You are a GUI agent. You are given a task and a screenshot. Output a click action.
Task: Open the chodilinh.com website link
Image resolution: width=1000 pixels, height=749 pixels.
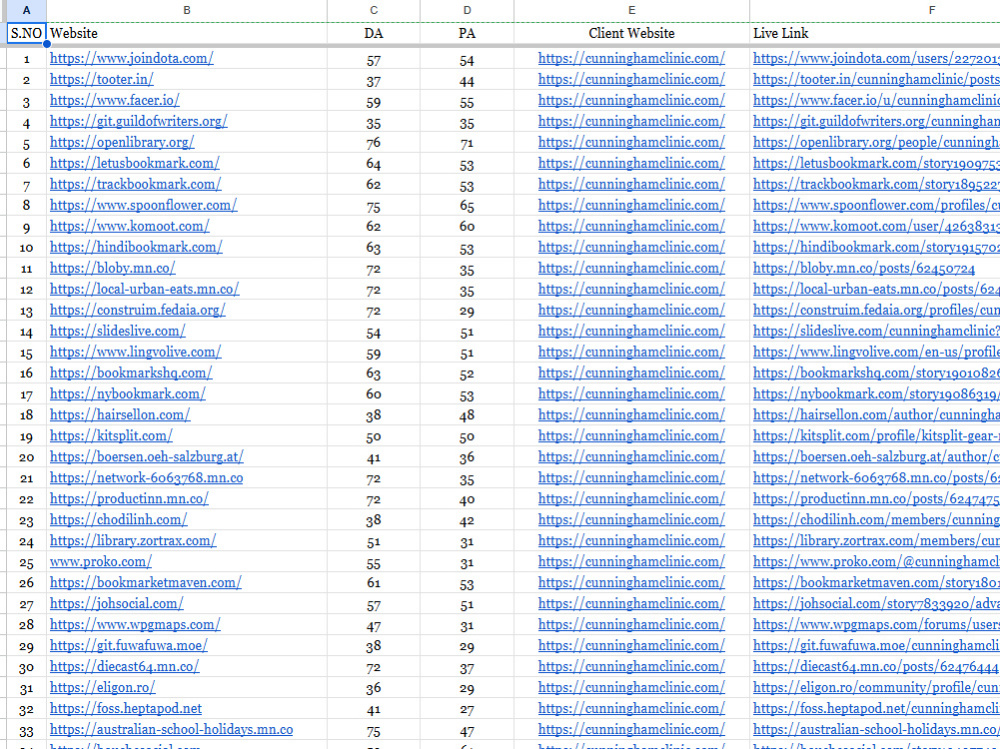click(119, 520)
